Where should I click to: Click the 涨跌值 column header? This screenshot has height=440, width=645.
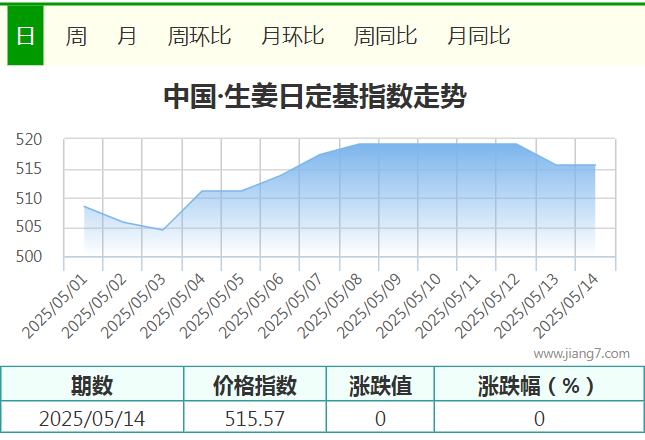click(380, 385)
